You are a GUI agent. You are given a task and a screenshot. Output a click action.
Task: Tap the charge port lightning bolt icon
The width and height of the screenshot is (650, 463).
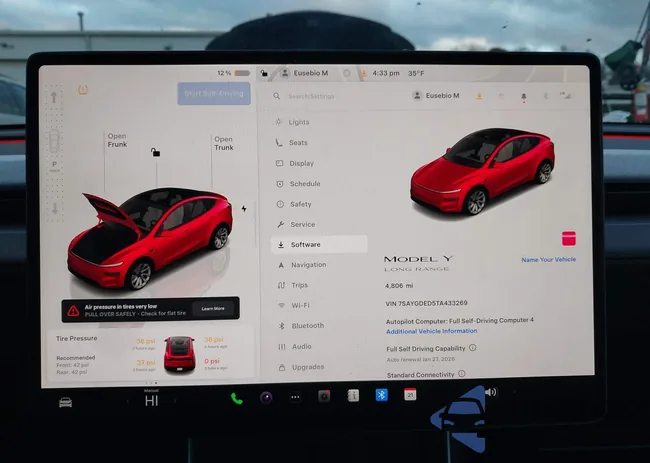(243, 209)
